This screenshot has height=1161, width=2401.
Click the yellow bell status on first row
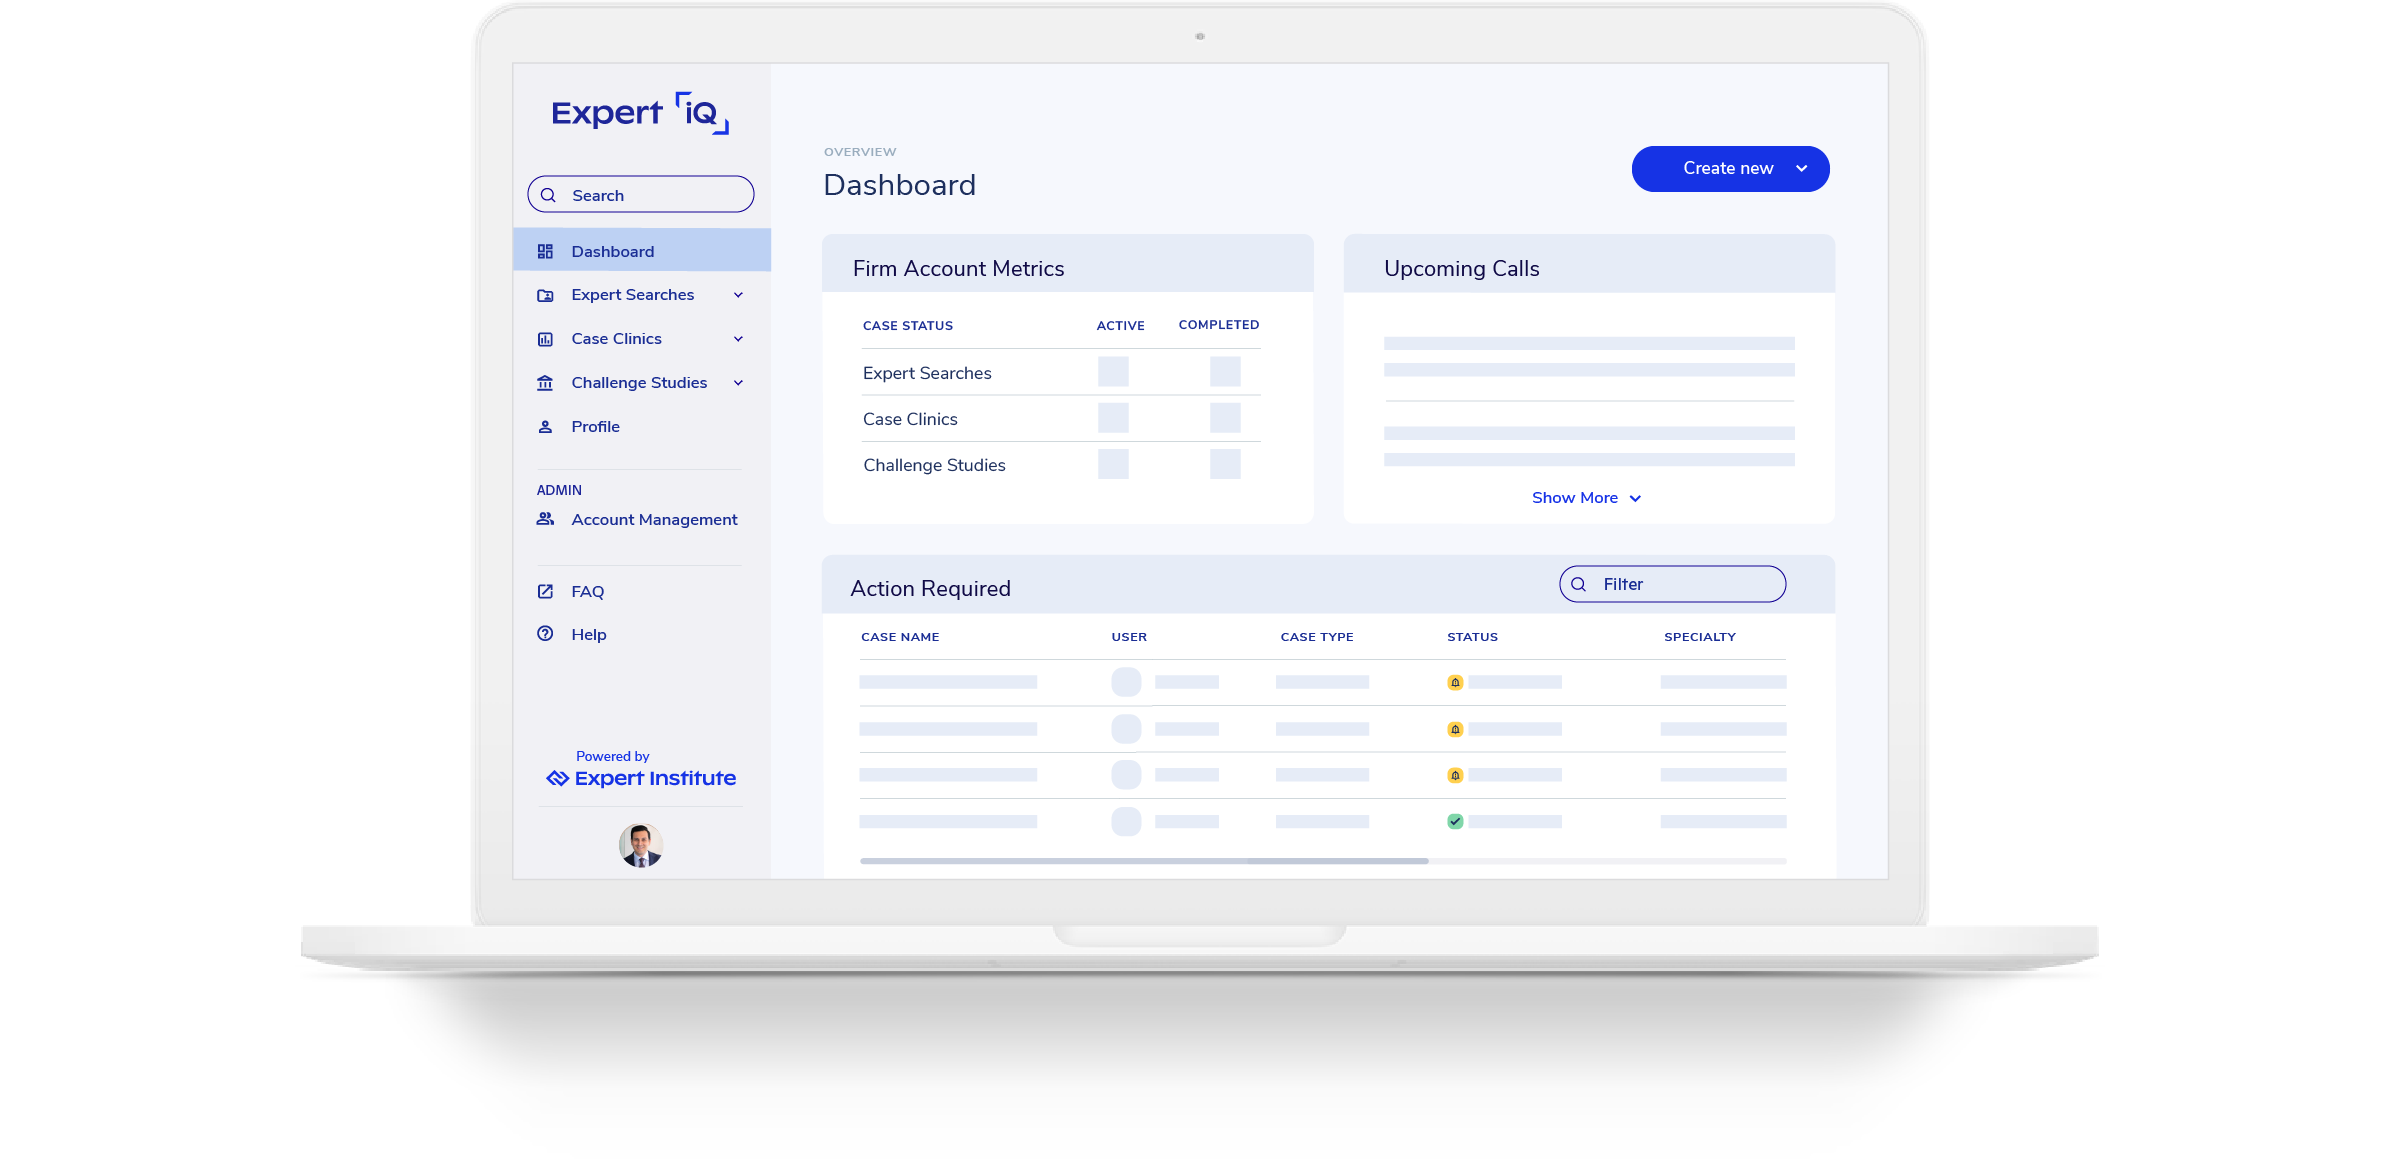tap(1455, 682)
